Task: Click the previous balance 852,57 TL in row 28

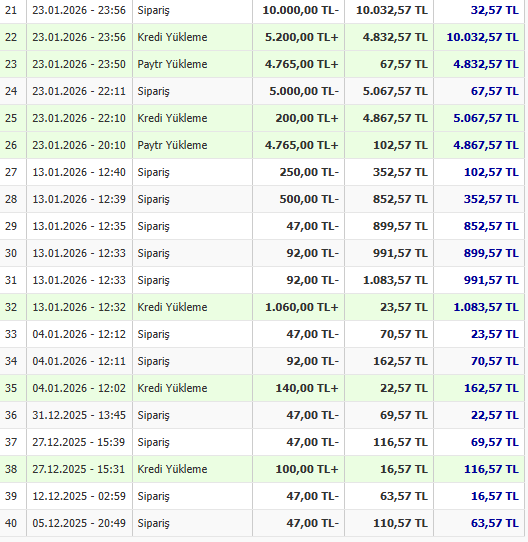Action: pyautogui.click(x=400, y=199)
